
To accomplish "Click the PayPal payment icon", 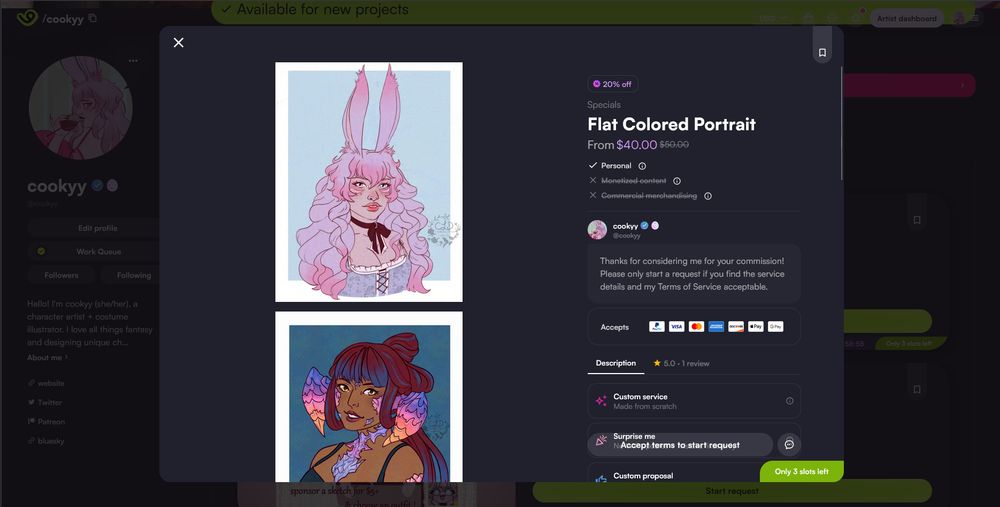I will (x=656, y=327).
